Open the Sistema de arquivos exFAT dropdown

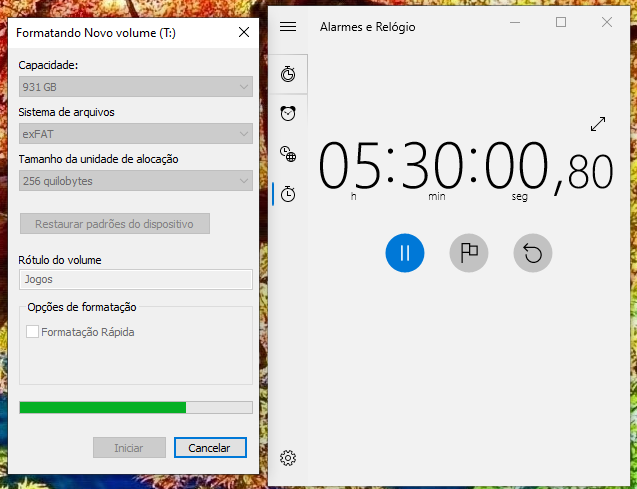pyautogui.click(x=136, y=134)
